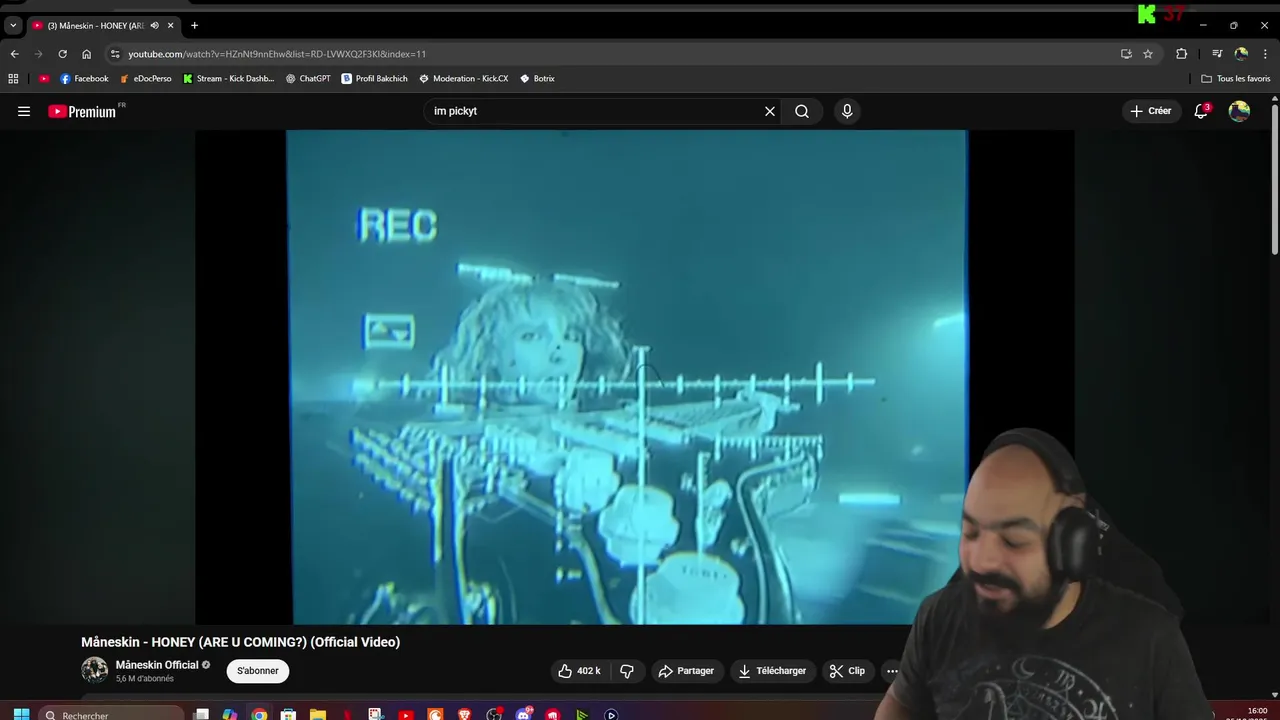Open the apps grid in bookmarks bar
This screenshot has height=720, width=1280.
click(13, 78)
